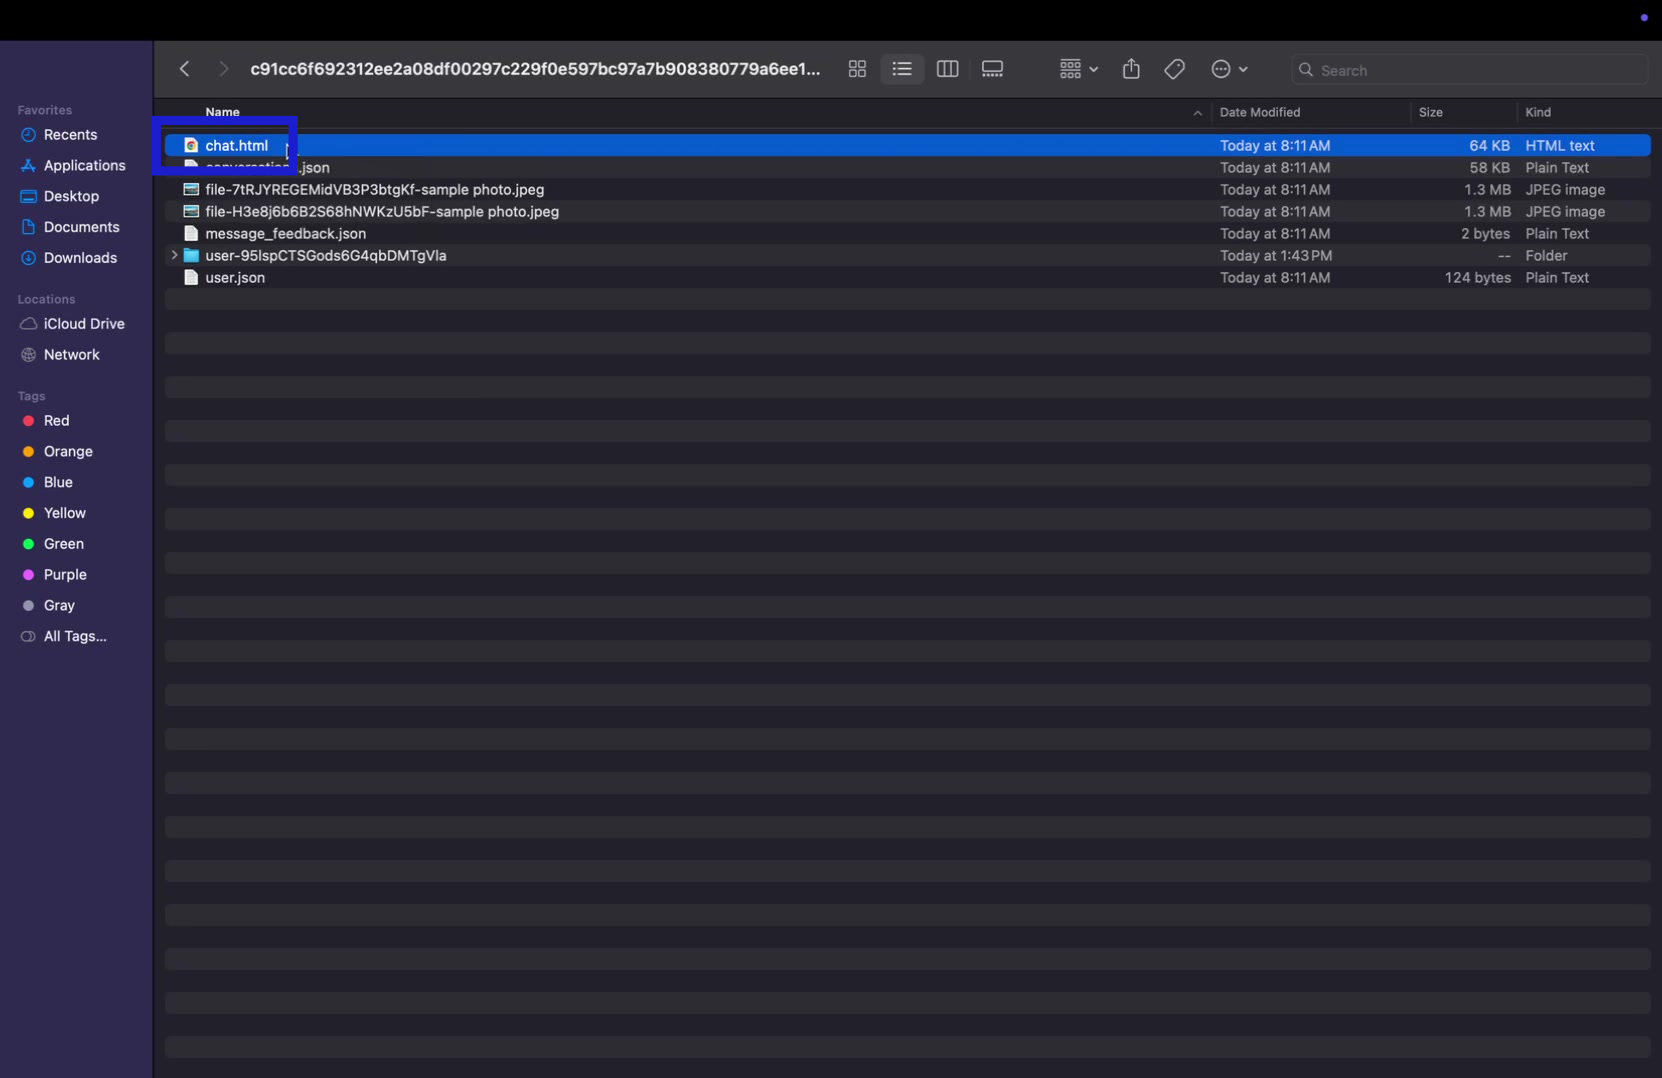Viewport: 1662px width, 1078px height.
Task: Sort files by Date Modified
Action: [x=1261, y=112]
